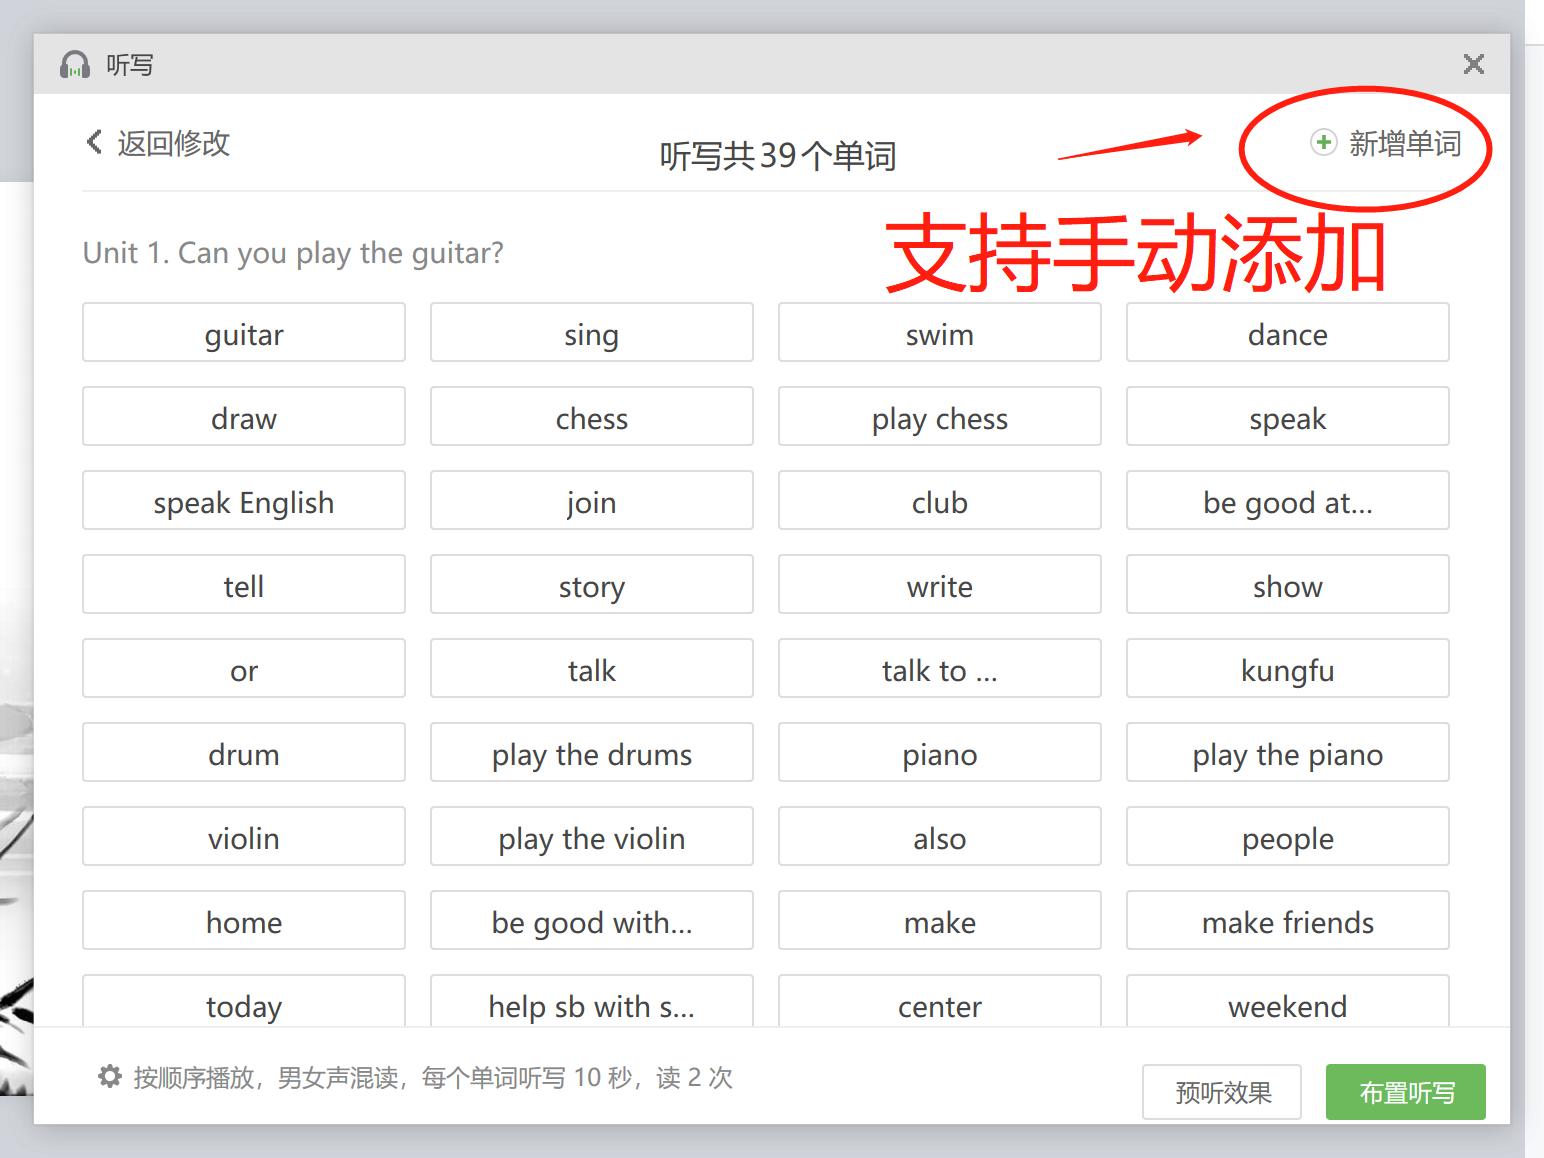Viewport: 1544px width, 1158px height.
Task: Select the word "draw"
Action: 244,416
